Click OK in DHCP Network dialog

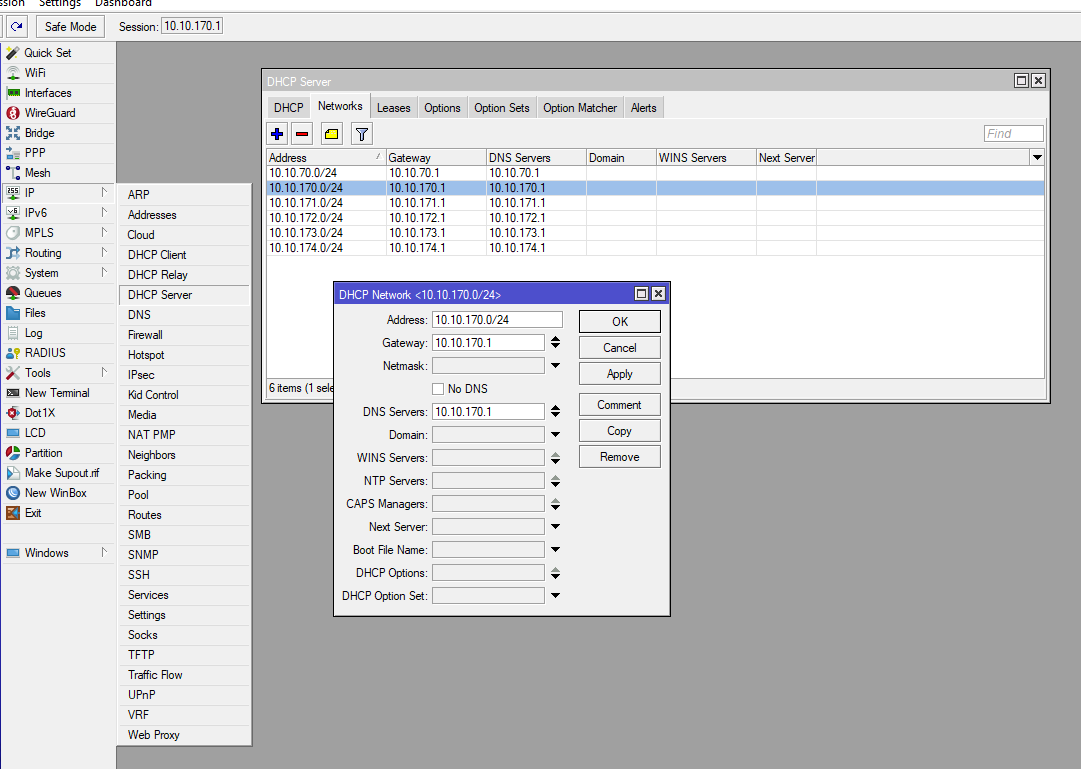coord(620,321)
